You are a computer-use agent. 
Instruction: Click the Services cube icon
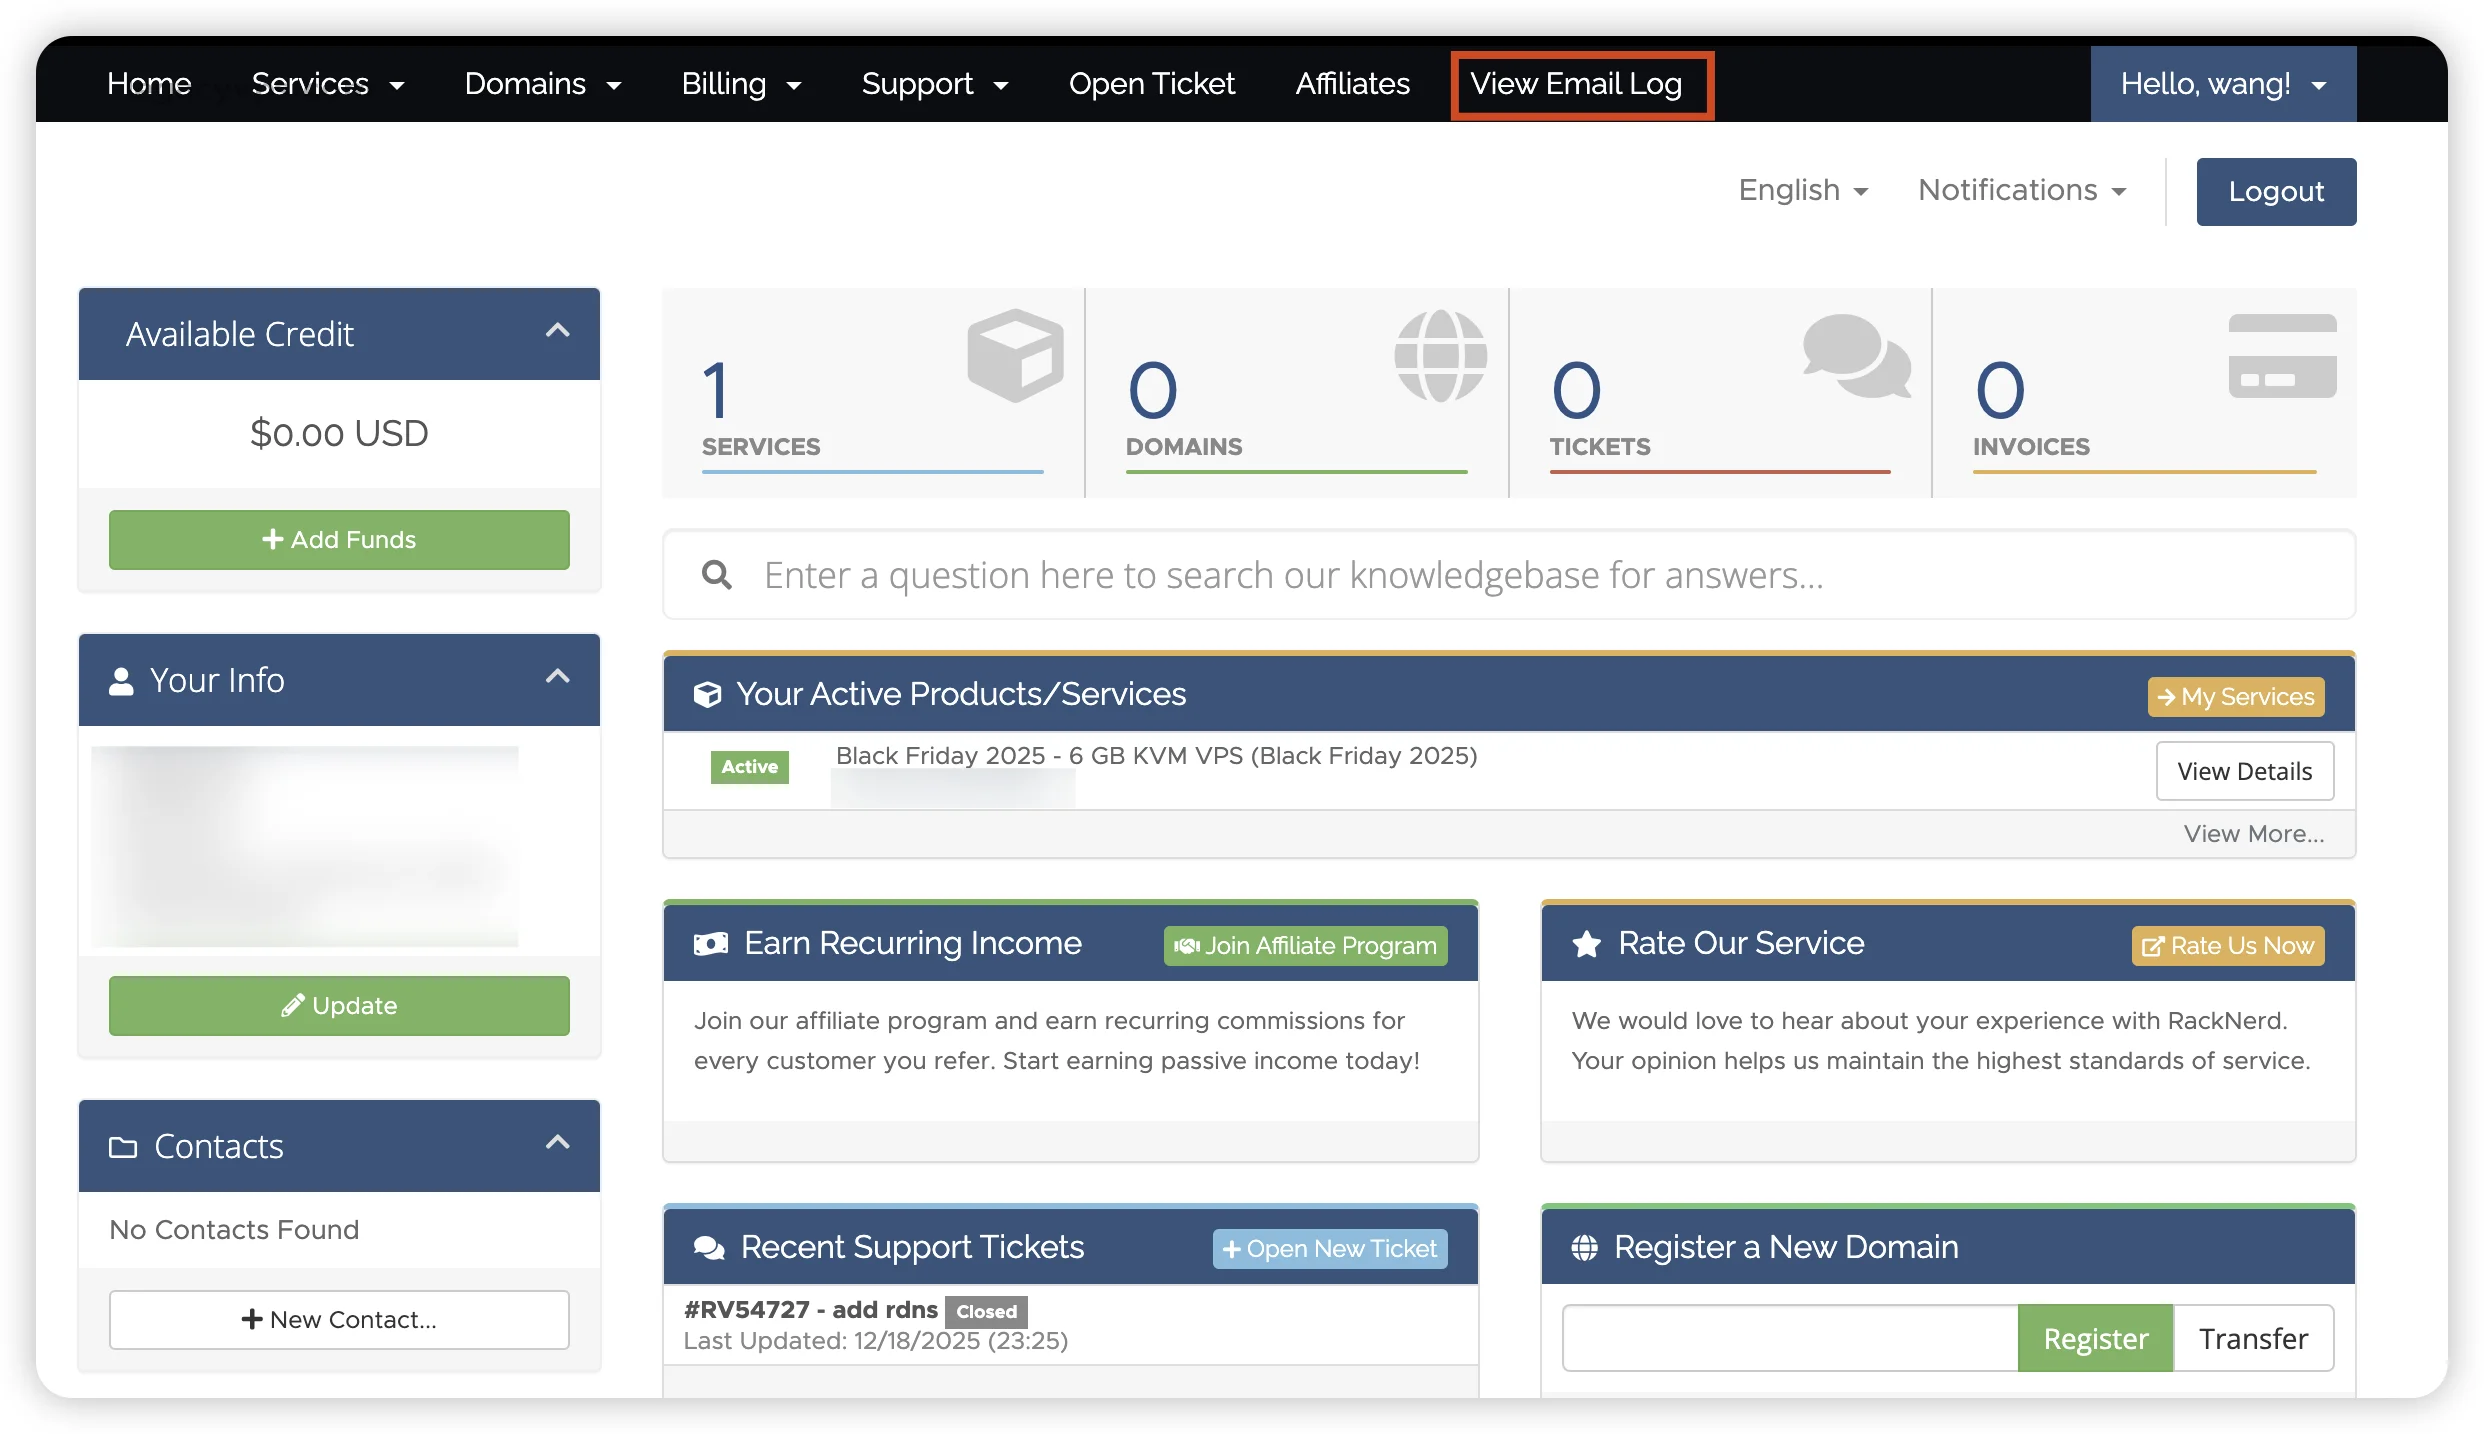coord(1014,356)
